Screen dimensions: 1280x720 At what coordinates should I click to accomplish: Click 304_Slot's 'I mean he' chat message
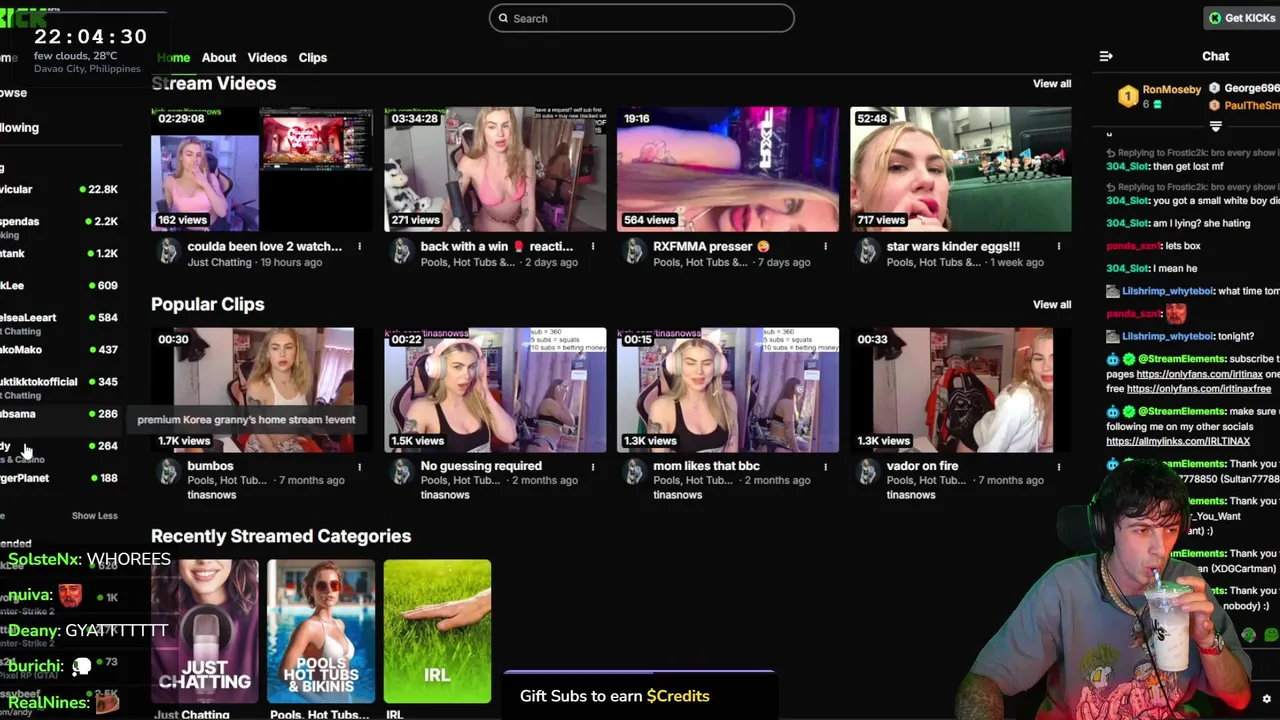[1151, 269]
